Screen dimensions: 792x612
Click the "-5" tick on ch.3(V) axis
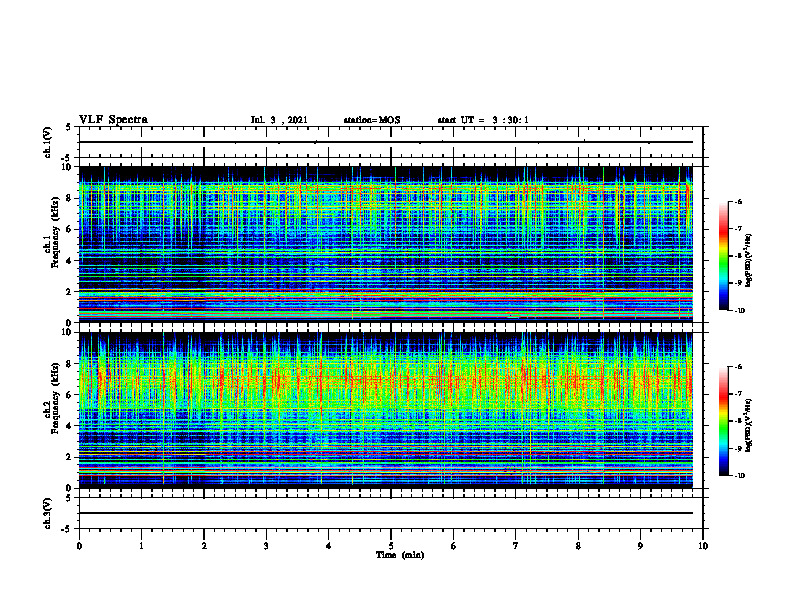66,529
